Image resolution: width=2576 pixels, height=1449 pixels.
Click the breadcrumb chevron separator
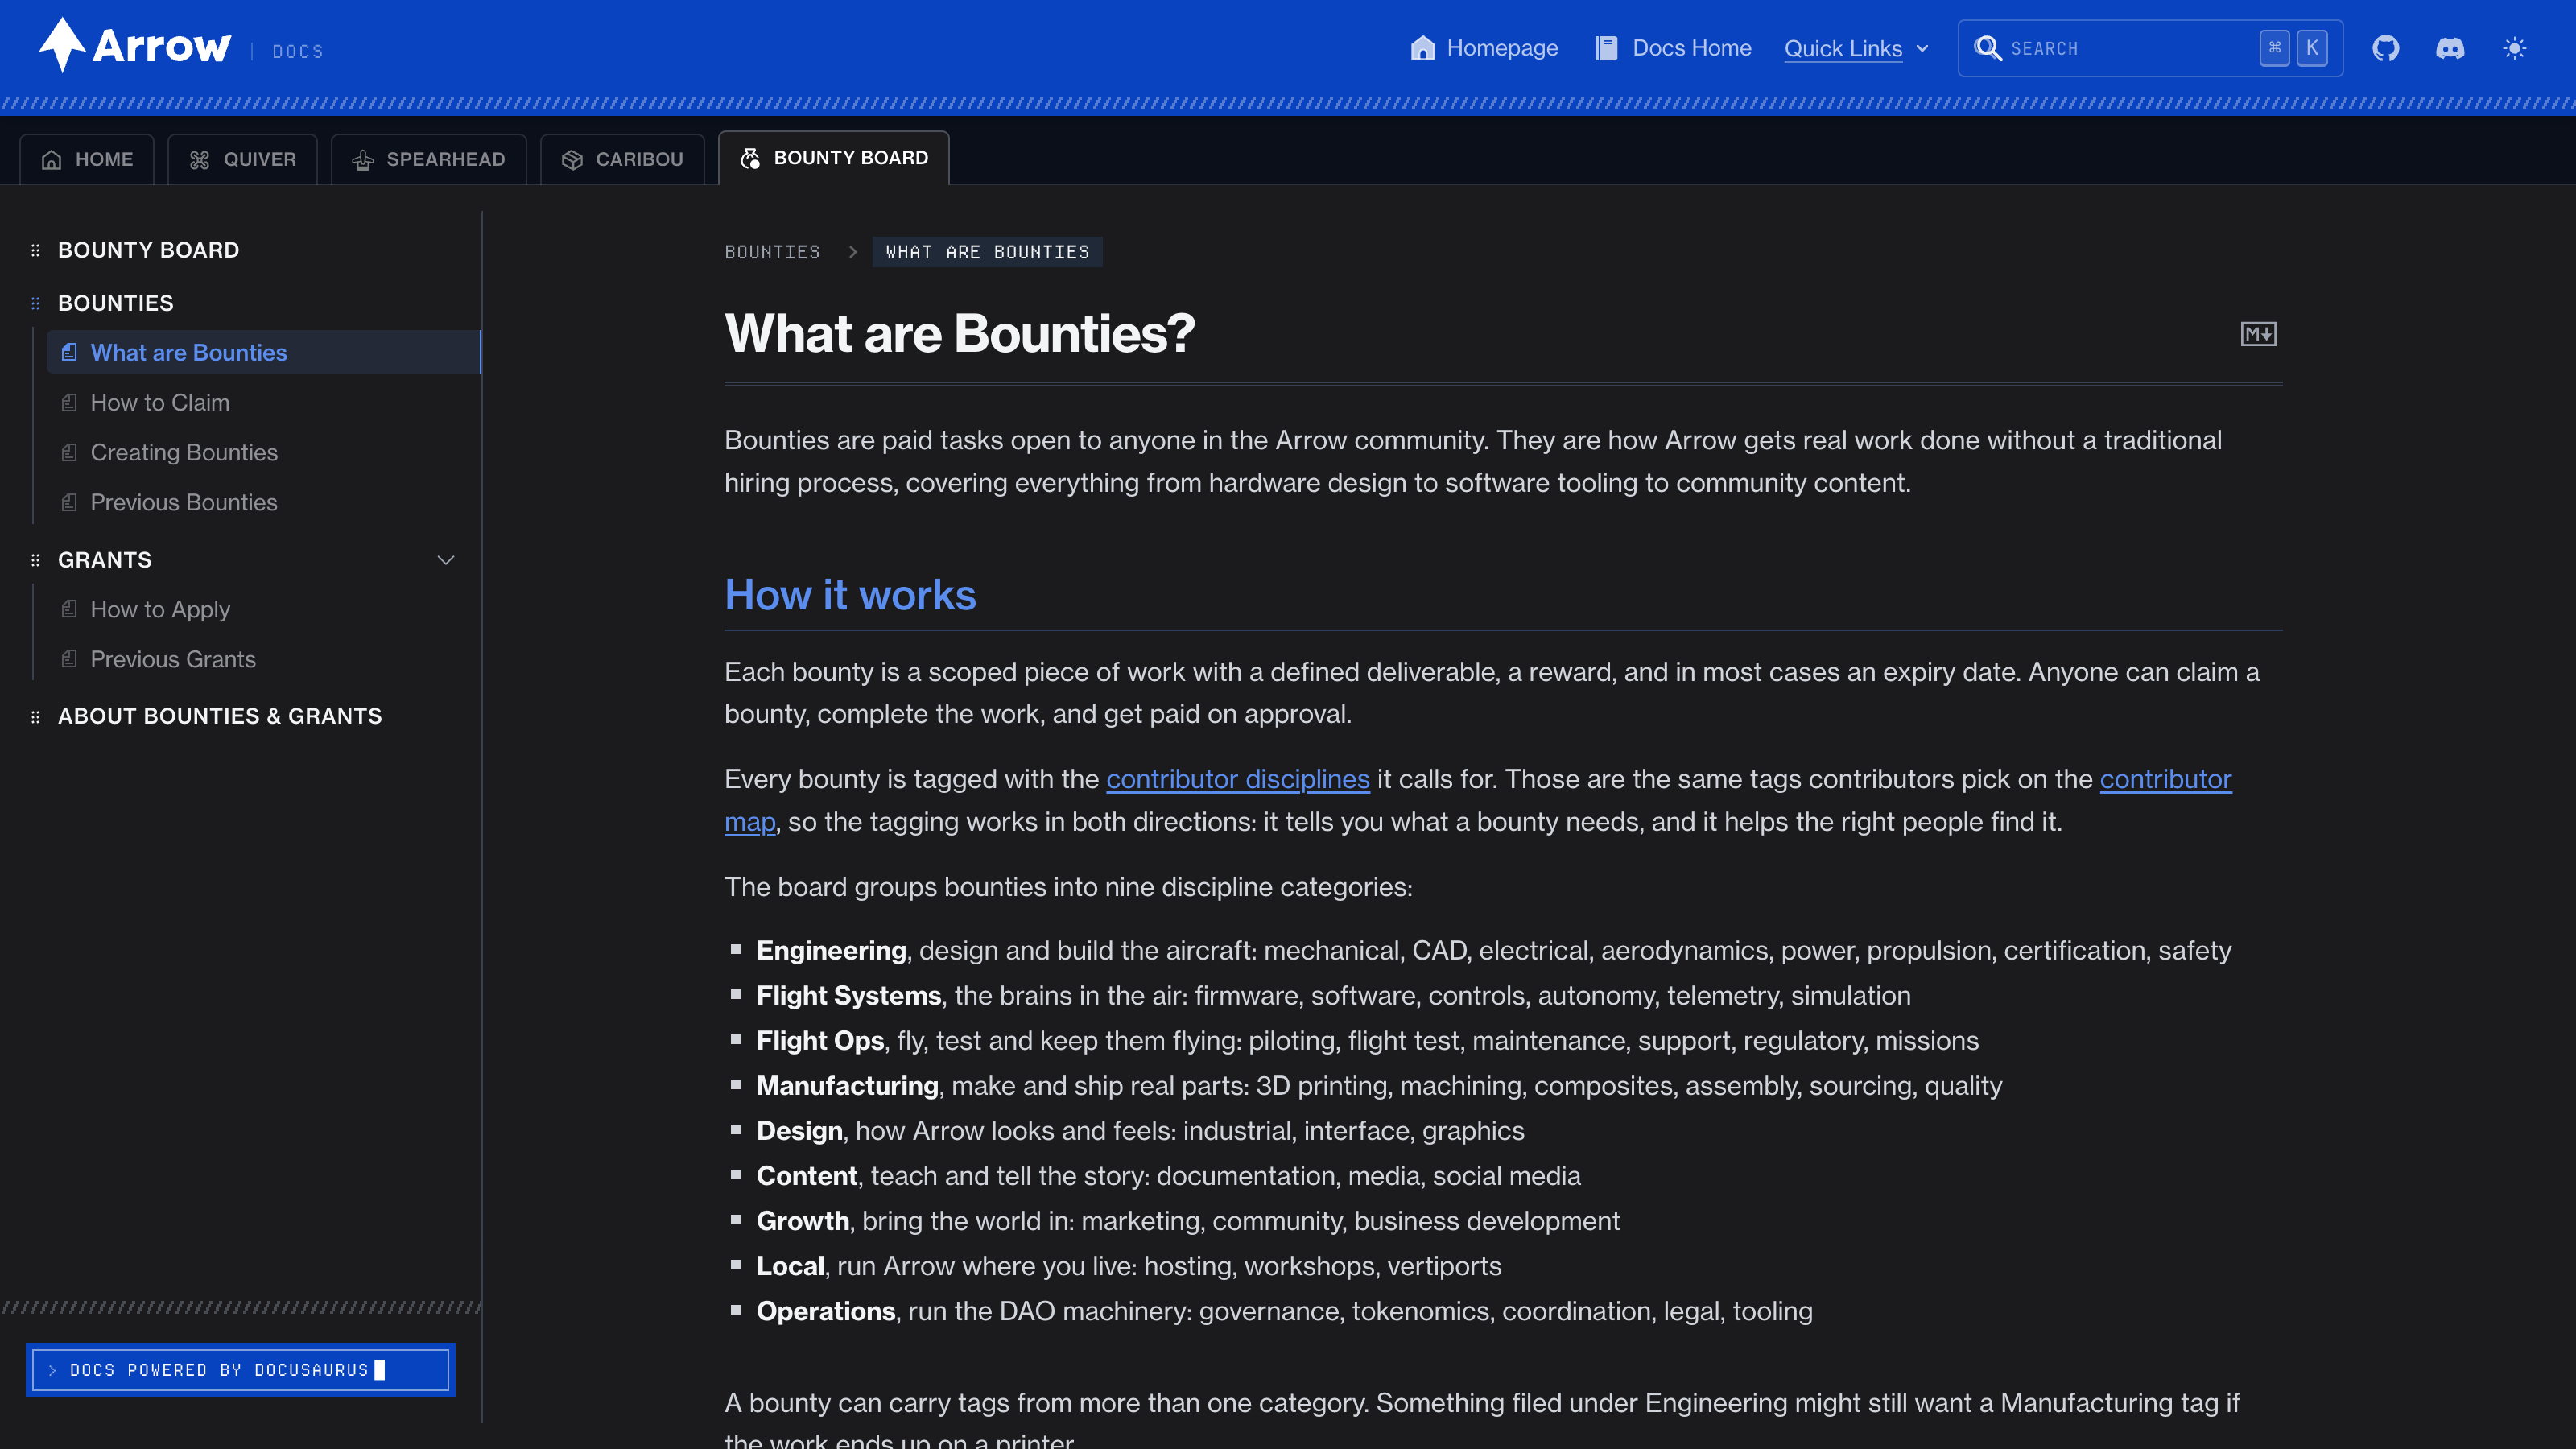[x=853, y=252]
